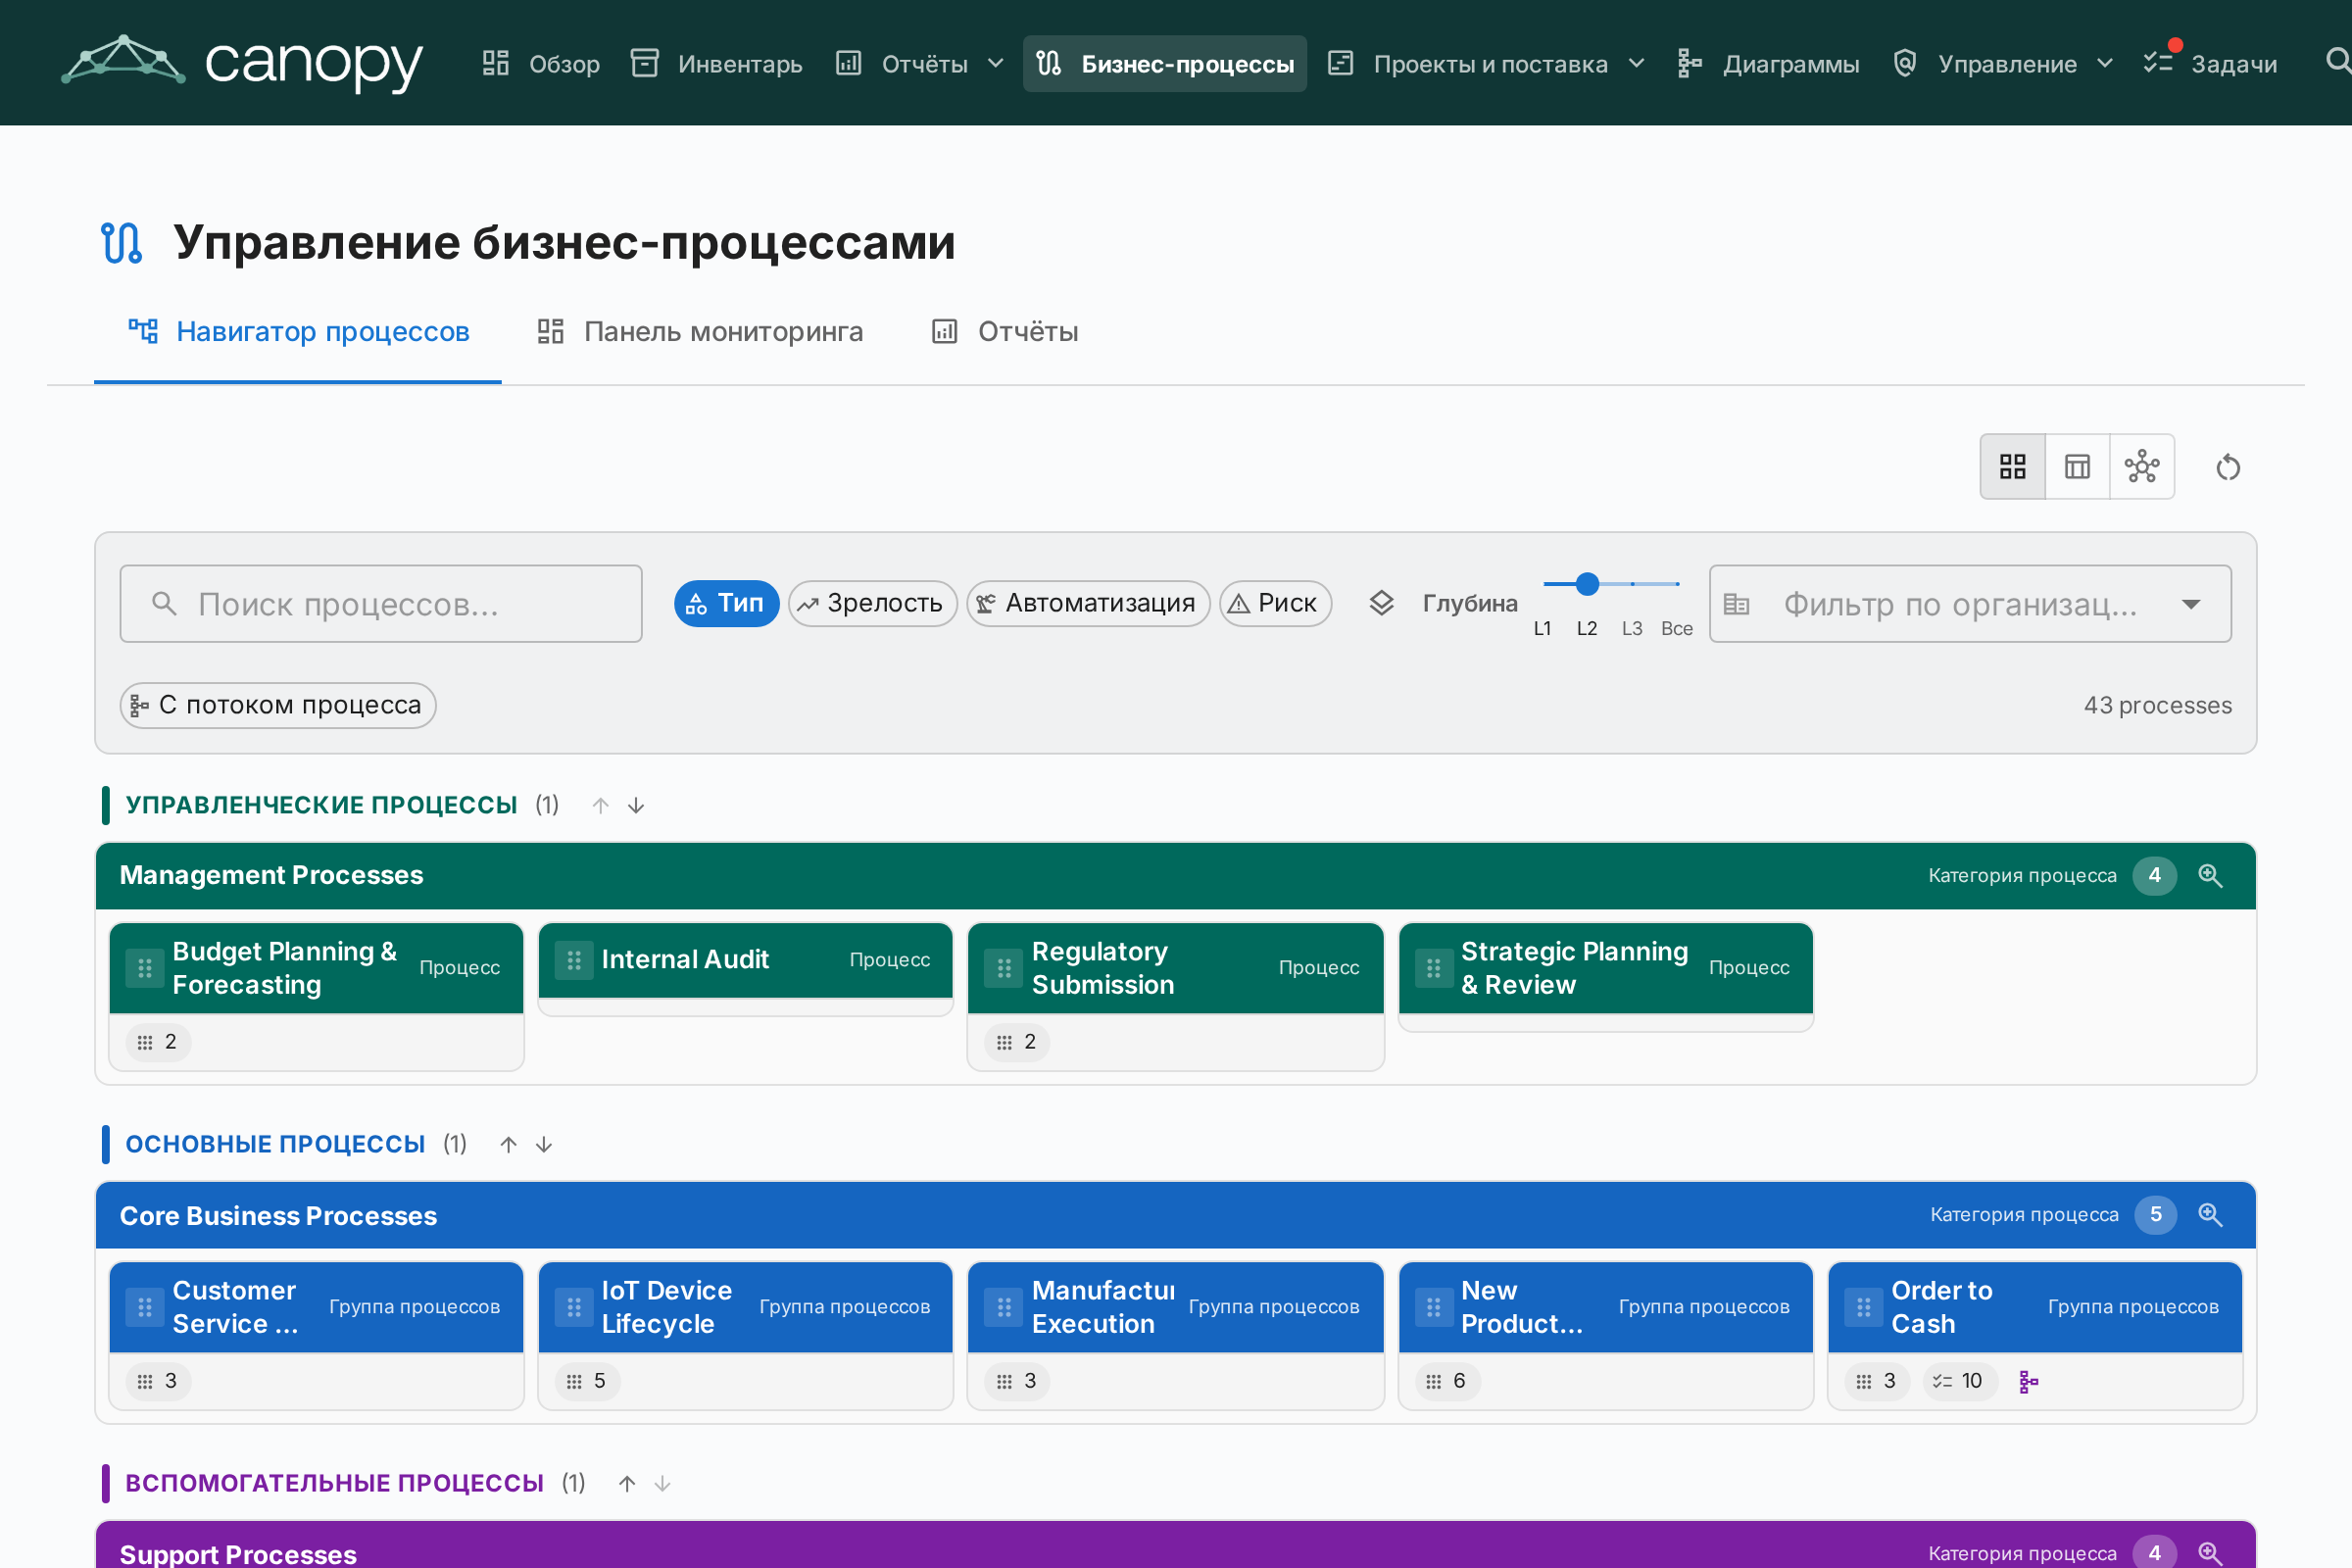Screen dimensions: 2352x1568
Task: Click the '43 processes' count text
Action: [x=2158, y=705]
